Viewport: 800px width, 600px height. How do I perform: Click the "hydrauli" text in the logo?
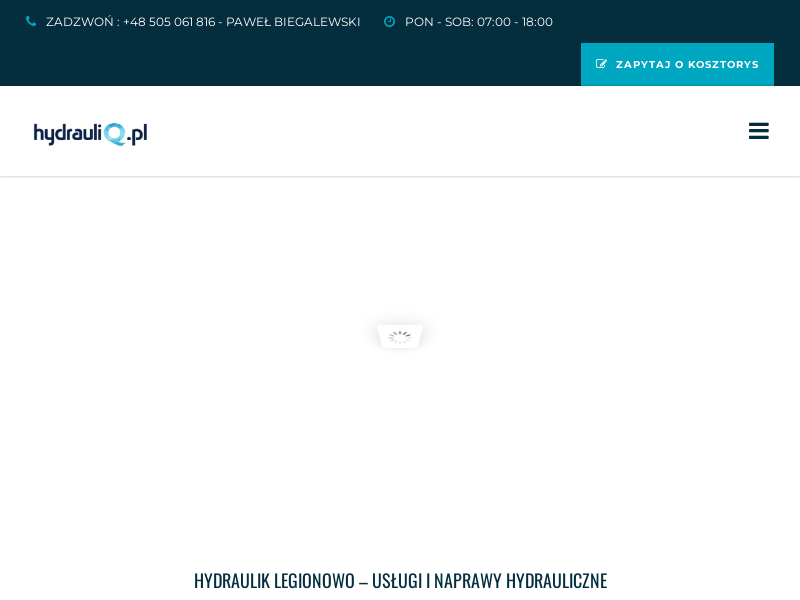coord(68,133)
